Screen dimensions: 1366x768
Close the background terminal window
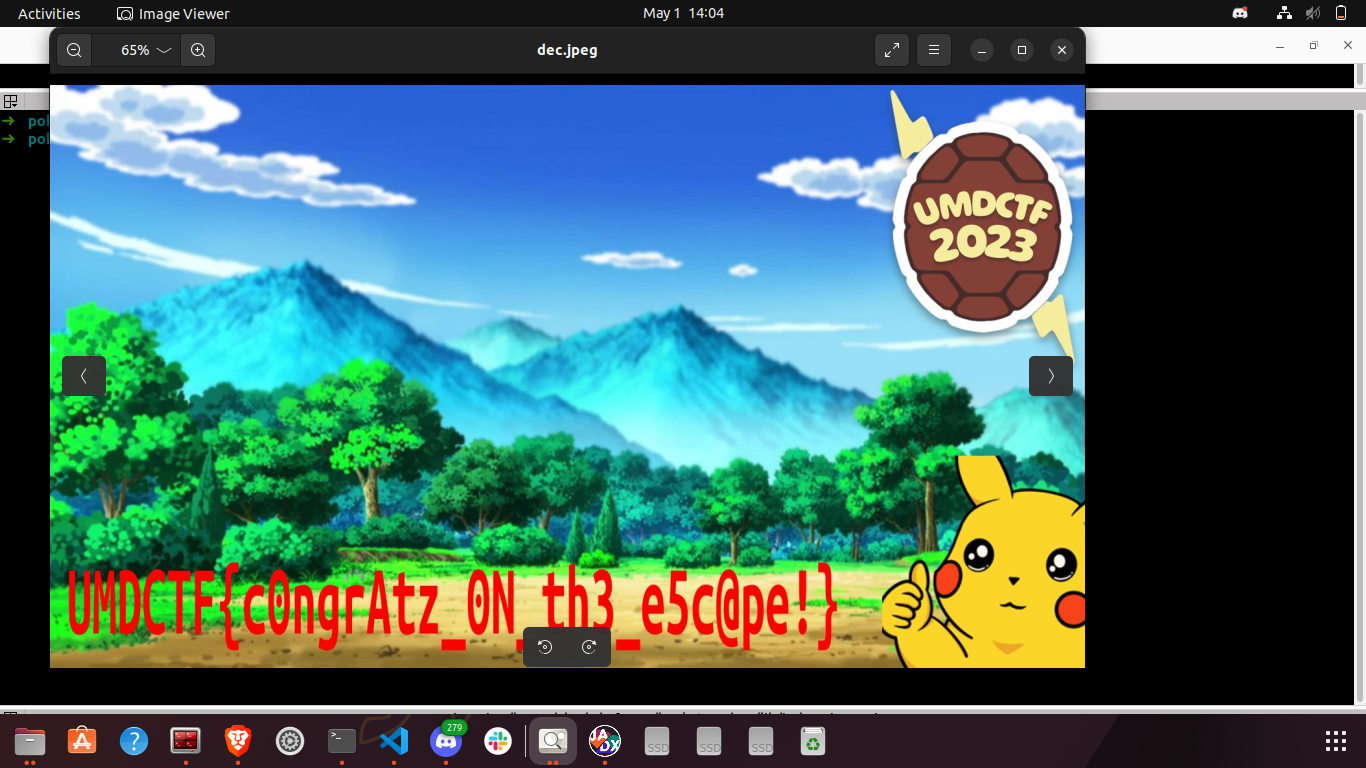coord(1347,46)
